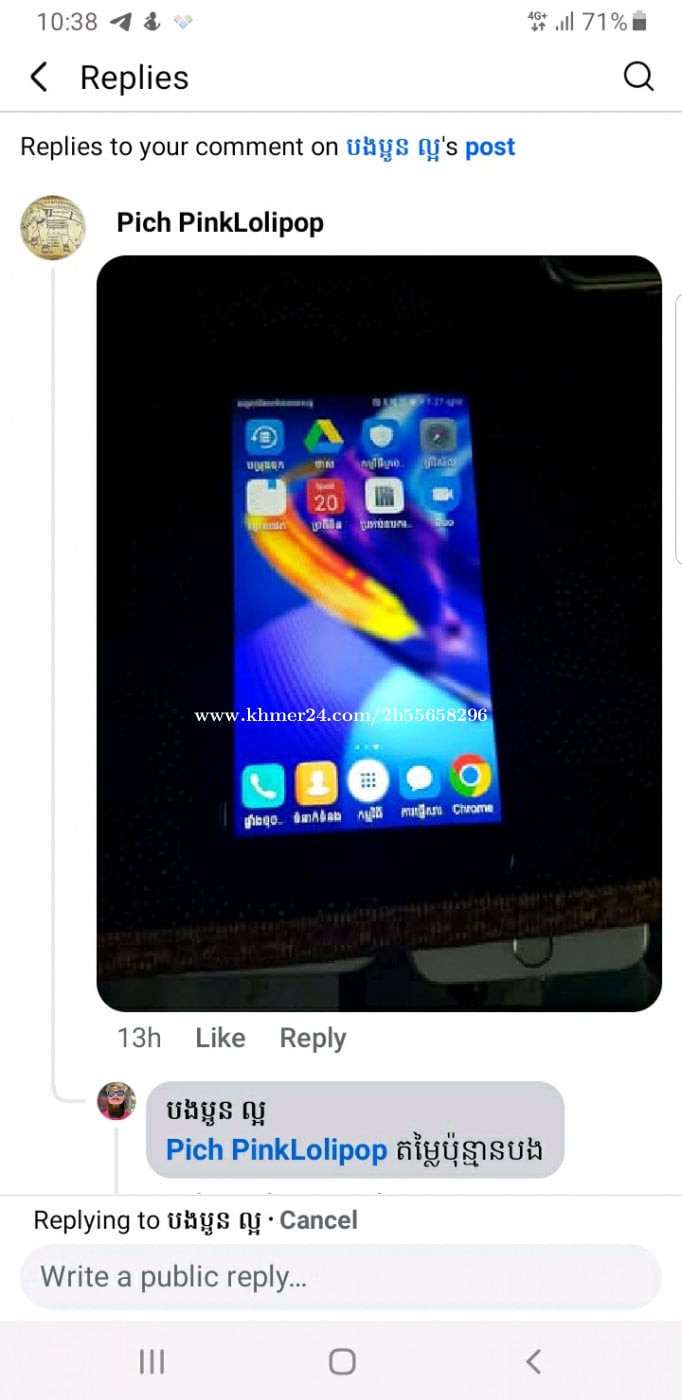Tap the Android recent apps button
Image resolution: width=682 pixels, height=1400 pixels.
pos(152,1361)
